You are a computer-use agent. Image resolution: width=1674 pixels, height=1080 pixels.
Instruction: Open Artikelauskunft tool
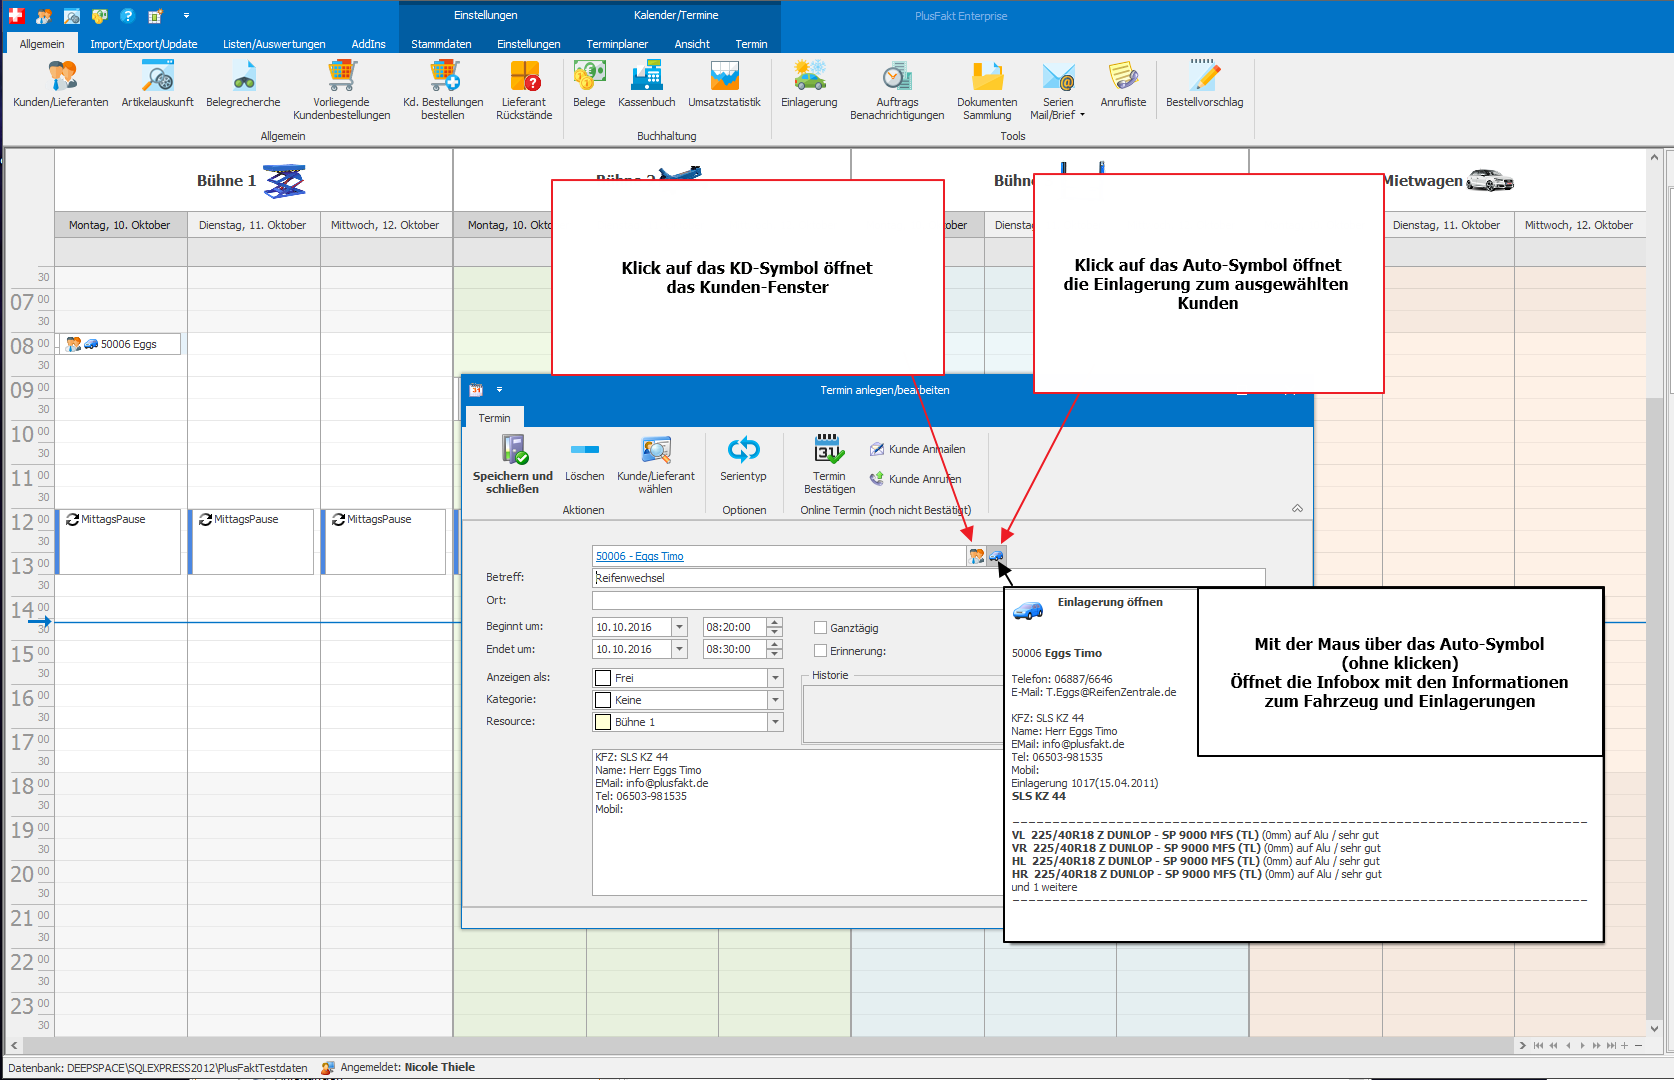click(157, 84)
